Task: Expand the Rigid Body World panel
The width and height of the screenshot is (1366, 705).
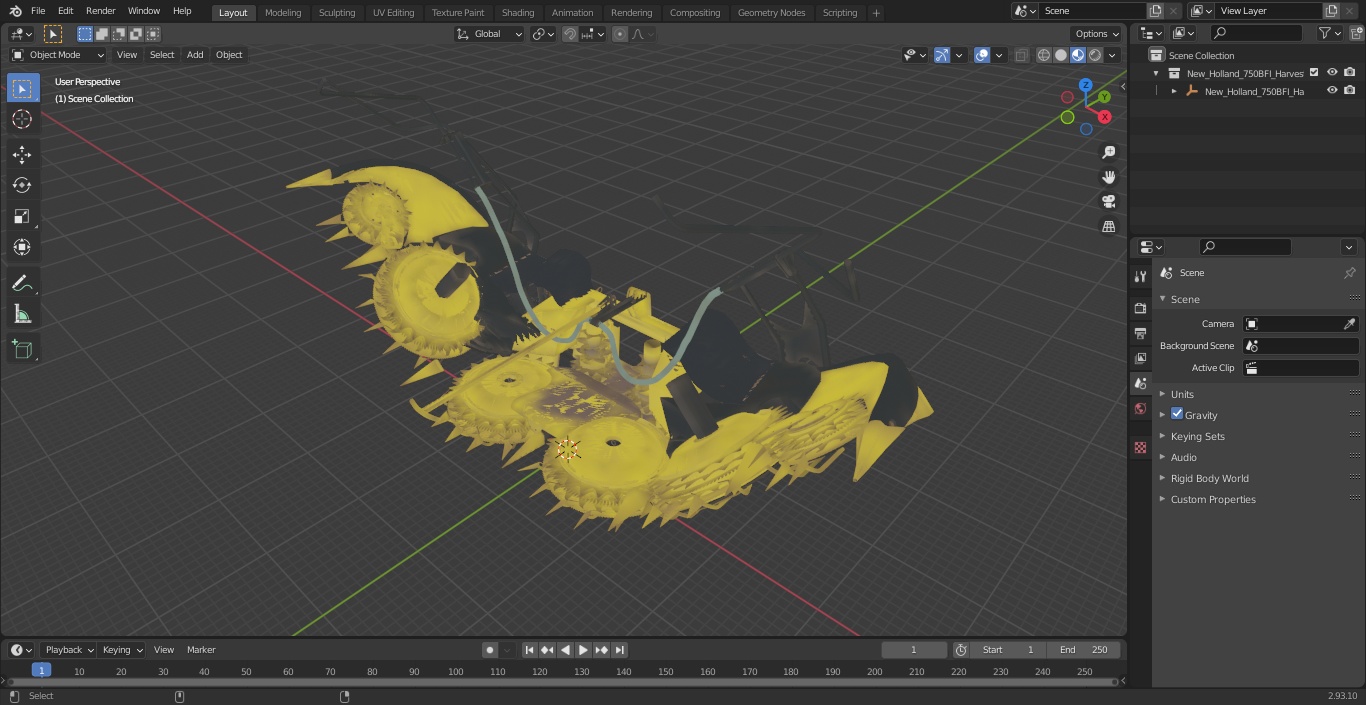Action: click(x=1210, y=478)
